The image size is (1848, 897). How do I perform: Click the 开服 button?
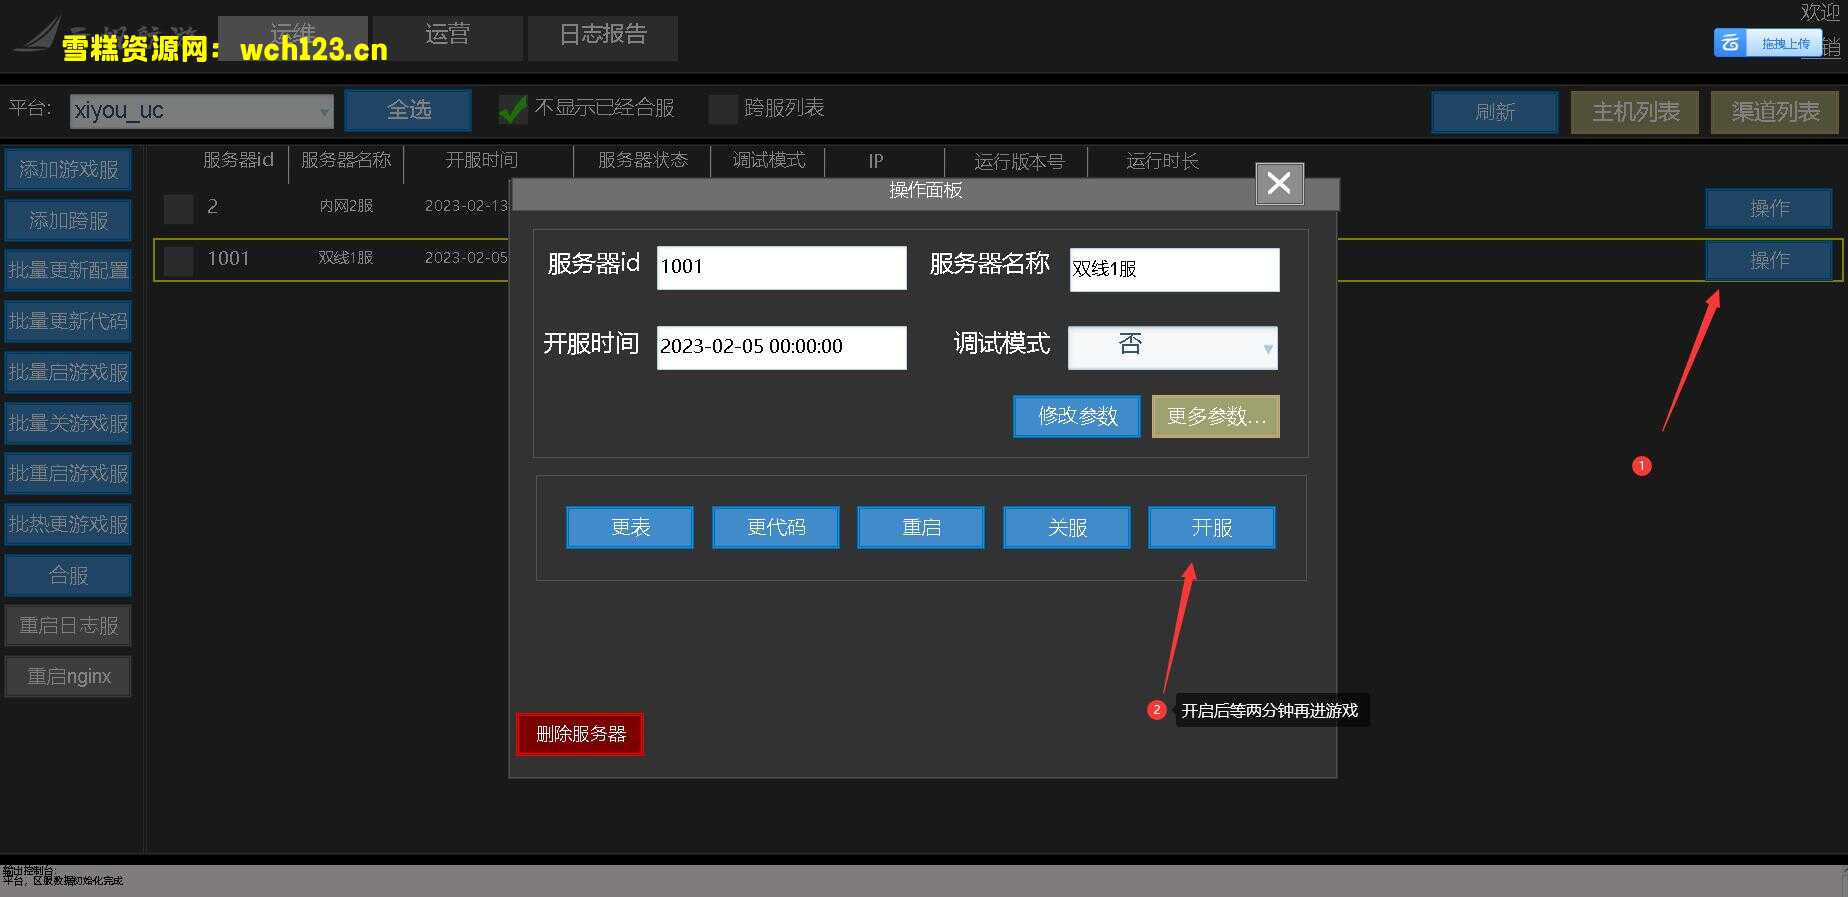[x=1211, y=527]
